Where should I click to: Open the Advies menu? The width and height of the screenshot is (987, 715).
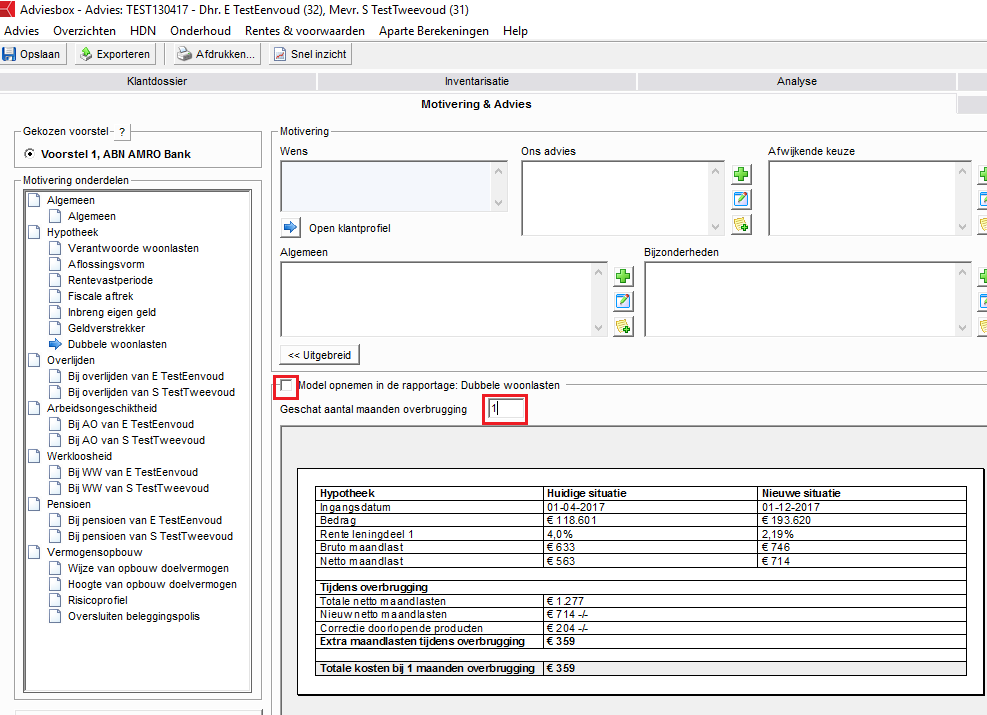[21, 31]
